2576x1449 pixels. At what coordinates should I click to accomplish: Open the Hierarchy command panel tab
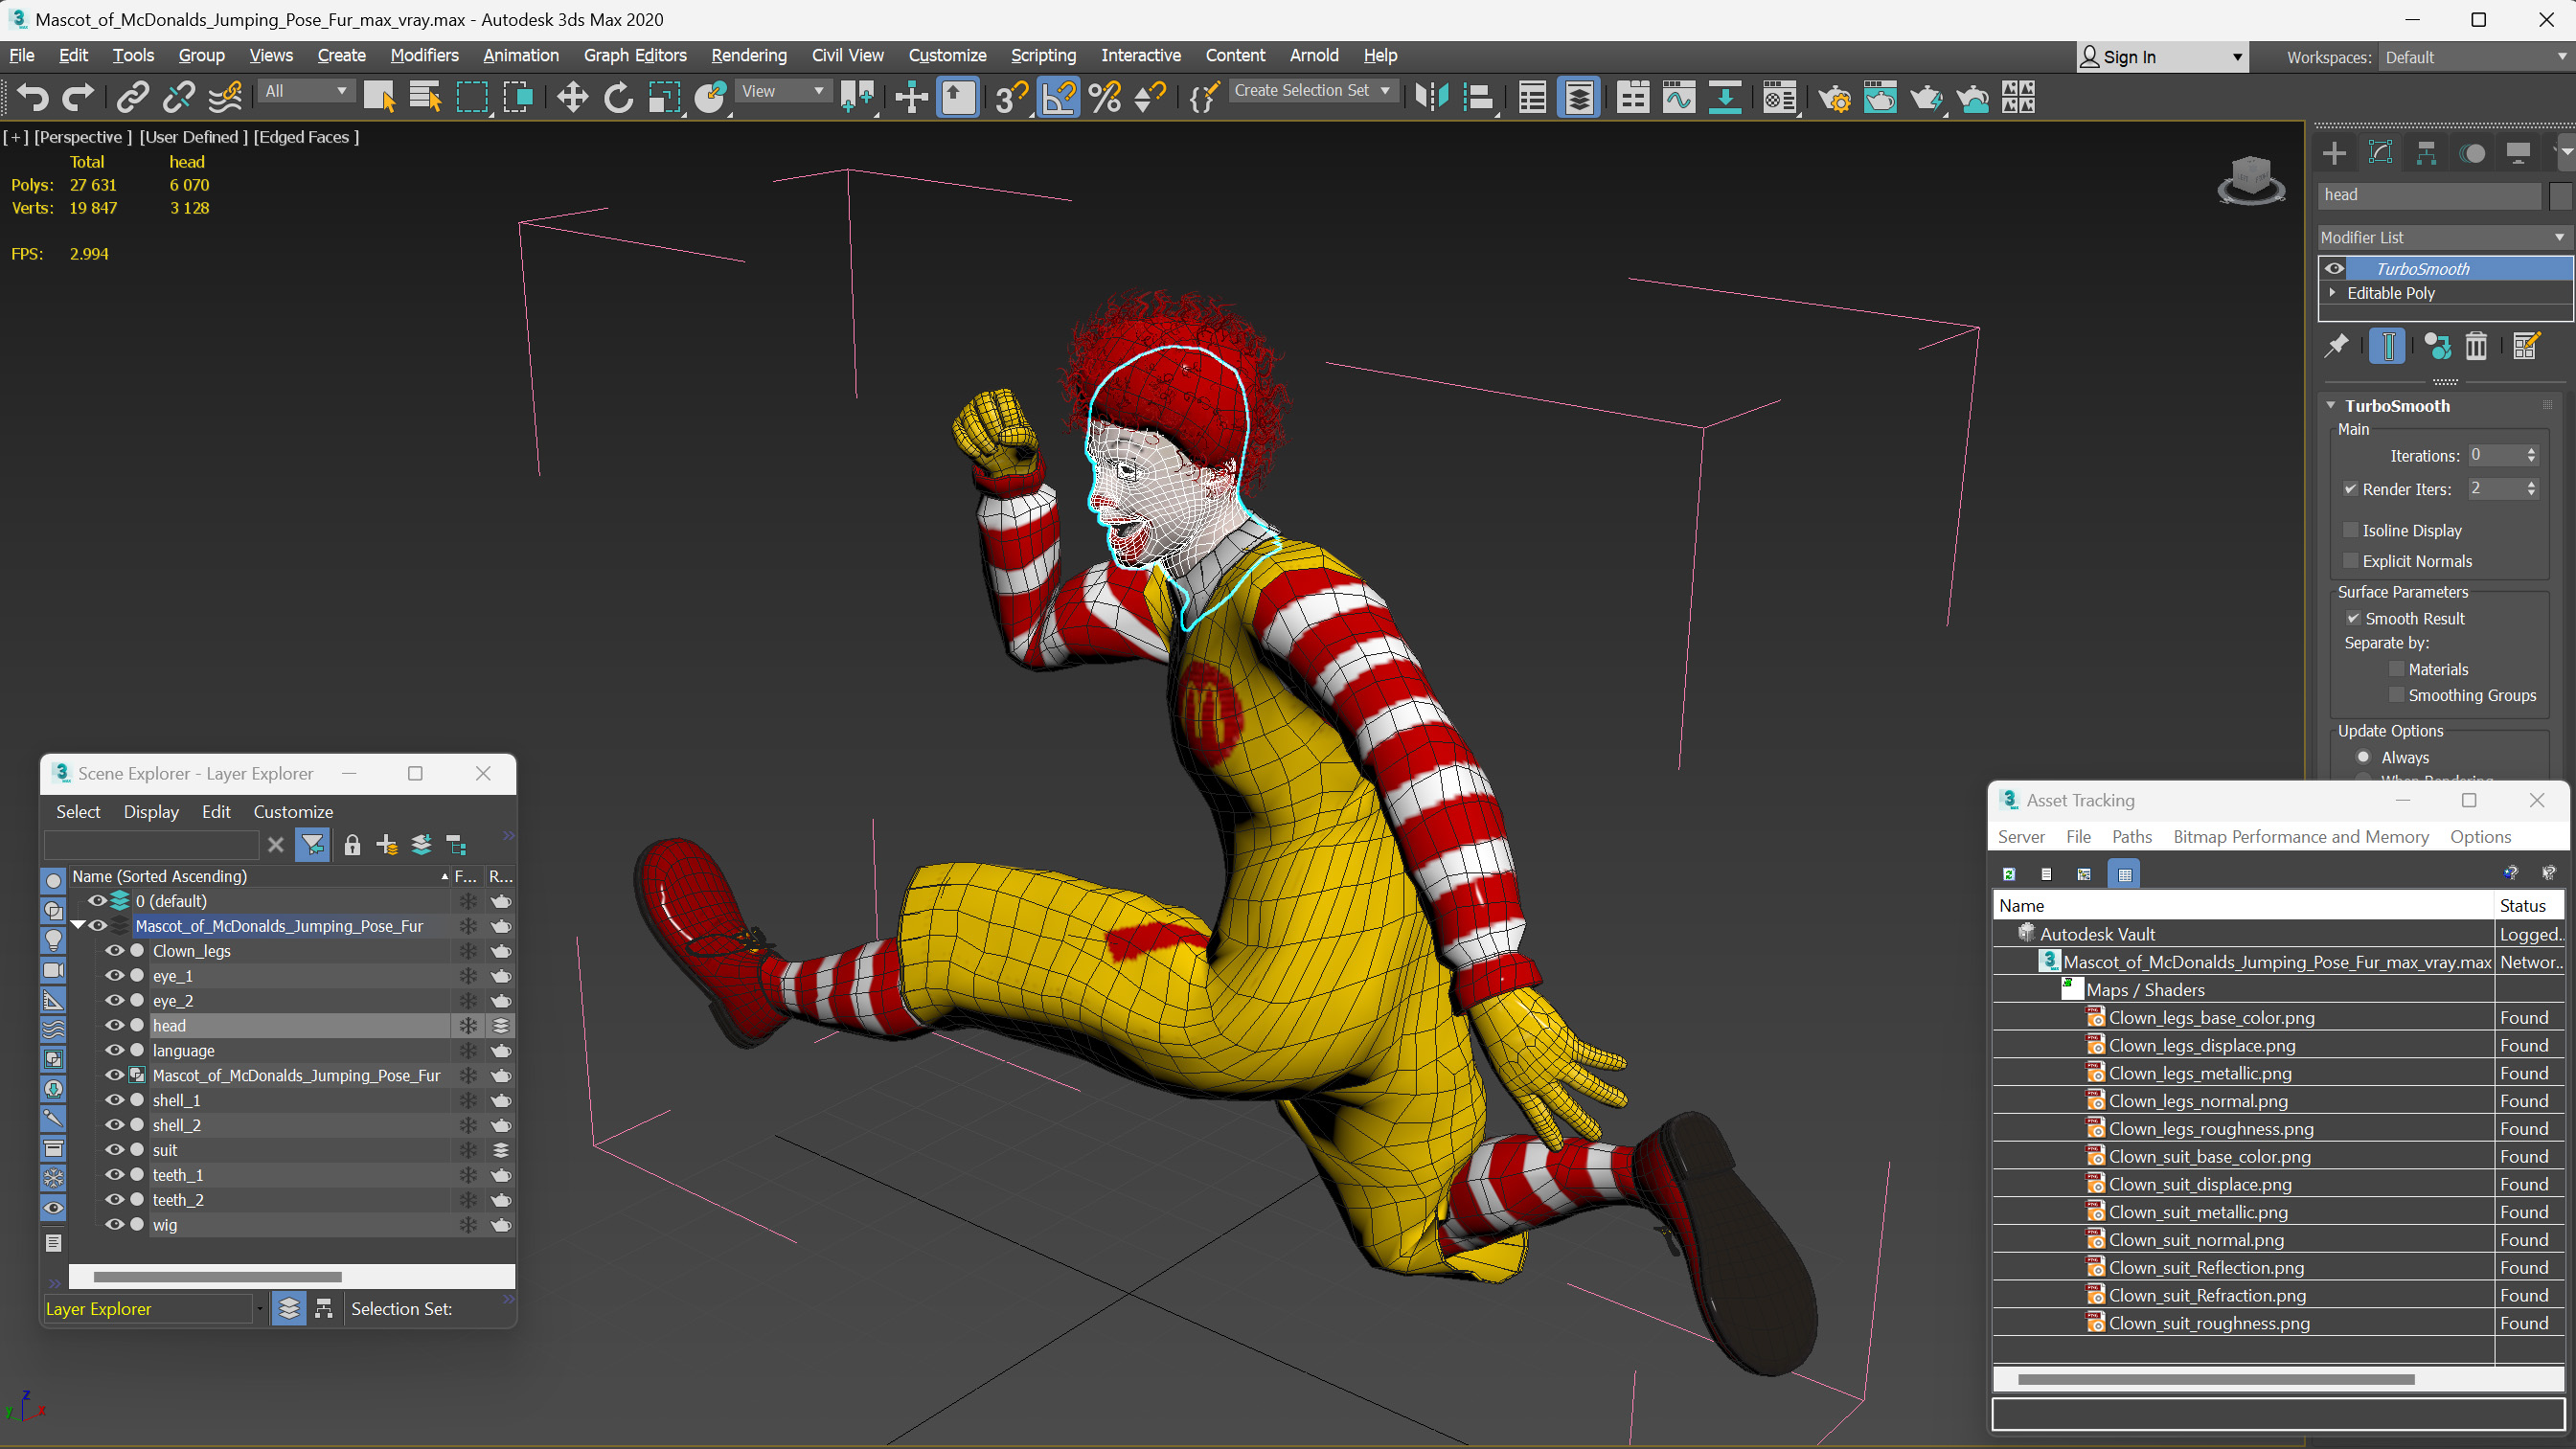pyautogui.click(x=2426, y=153)
